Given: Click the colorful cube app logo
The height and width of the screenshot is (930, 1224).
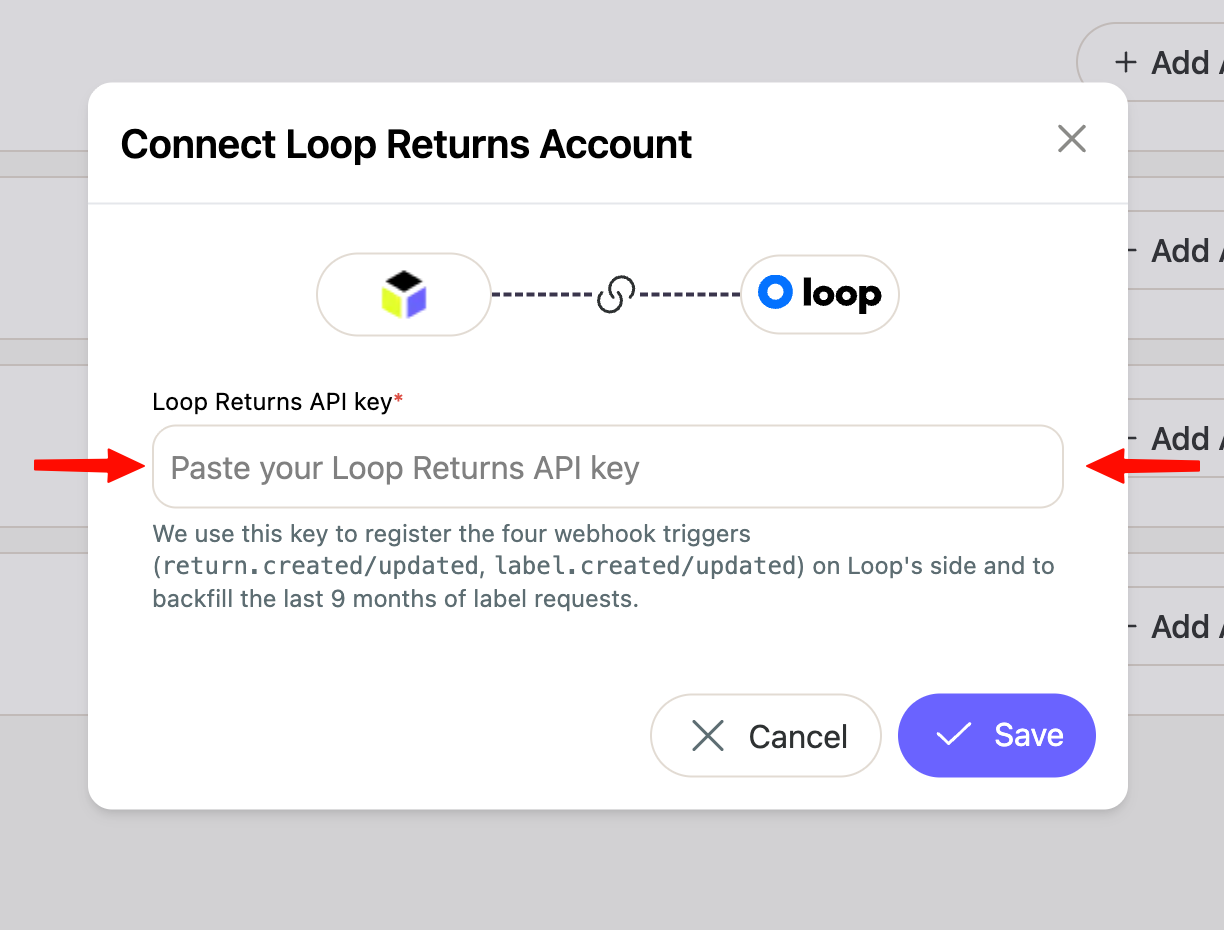Looking at the screenshot, I should [404, 295].
